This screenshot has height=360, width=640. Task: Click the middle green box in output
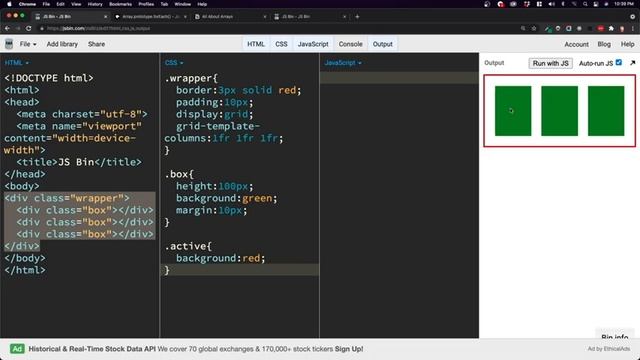(560, 111)
